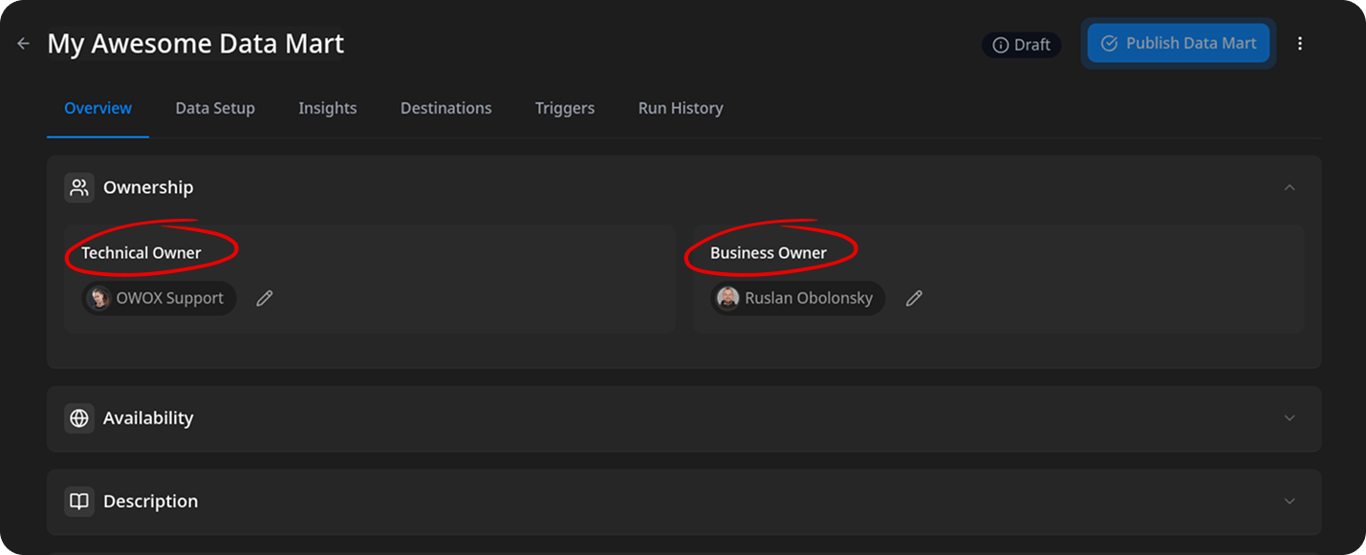The height and width of the screenshot is (555, 1366).
Task: Click the Ownership people icon
Action: (x=80, y=187)
